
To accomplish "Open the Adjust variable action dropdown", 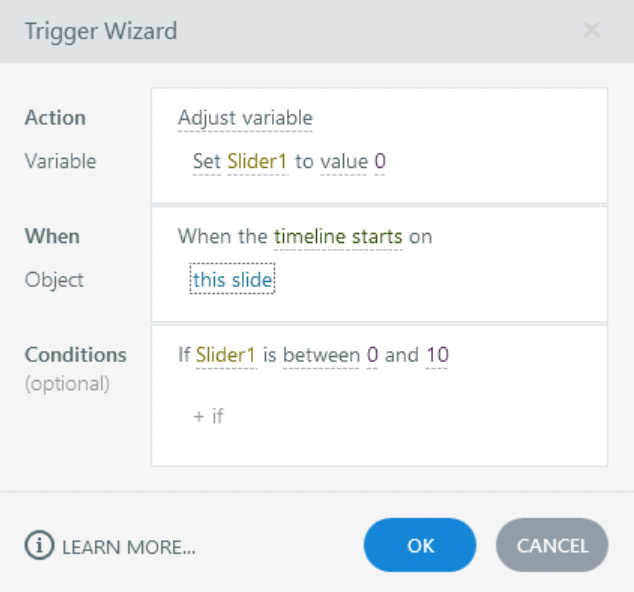I will click(245, 118).
